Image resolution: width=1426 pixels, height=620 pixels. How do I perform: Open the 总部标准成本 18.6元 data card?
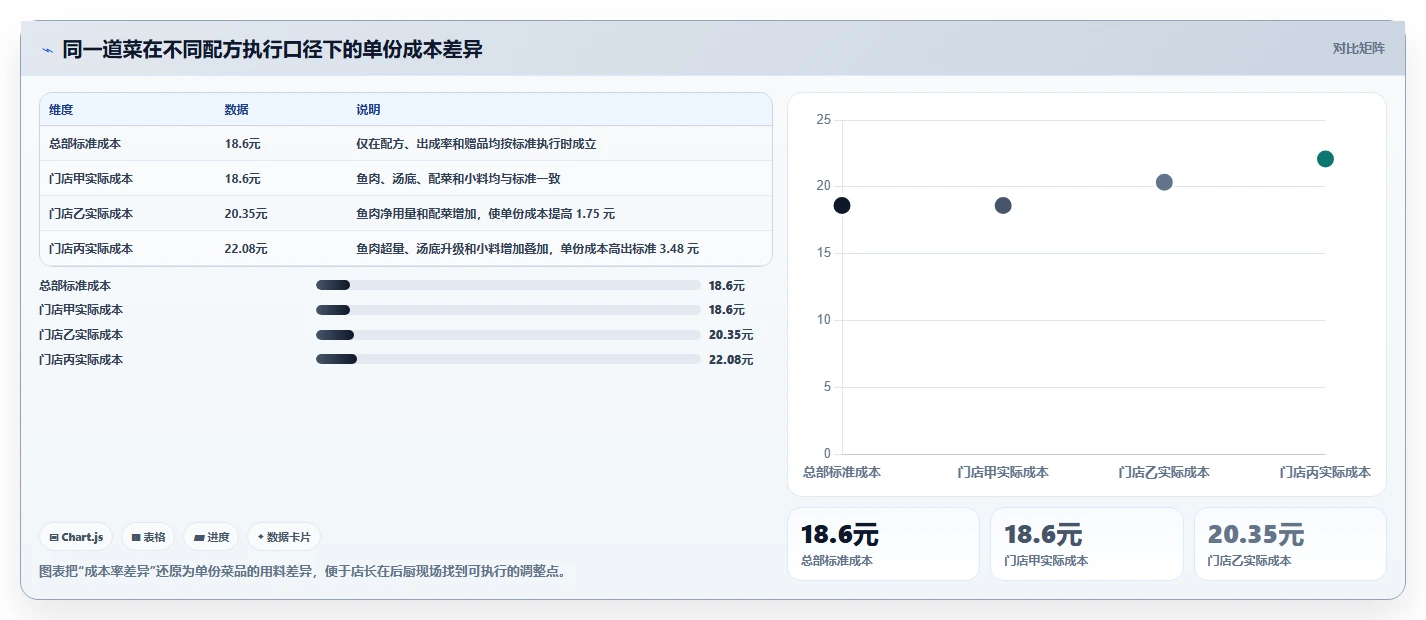883,544
